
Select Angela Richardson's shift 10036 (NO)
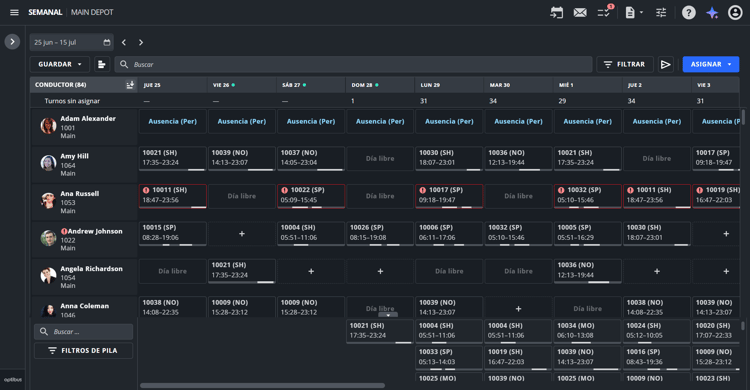(587, 271)
